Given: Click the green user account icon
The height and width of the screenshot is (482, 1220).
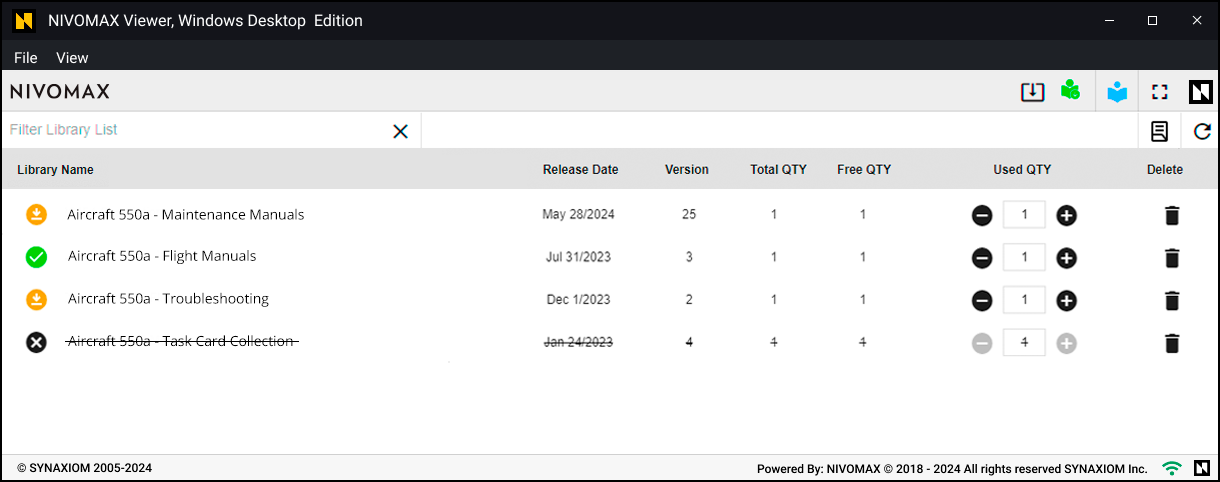Looking at the screenshot, I should coord(1071,91).
